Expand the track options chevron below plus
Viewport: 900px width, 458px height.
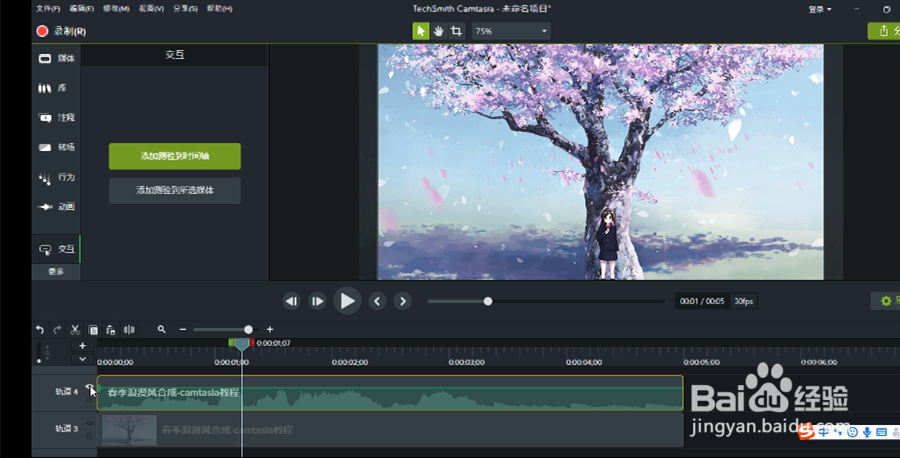82,359
